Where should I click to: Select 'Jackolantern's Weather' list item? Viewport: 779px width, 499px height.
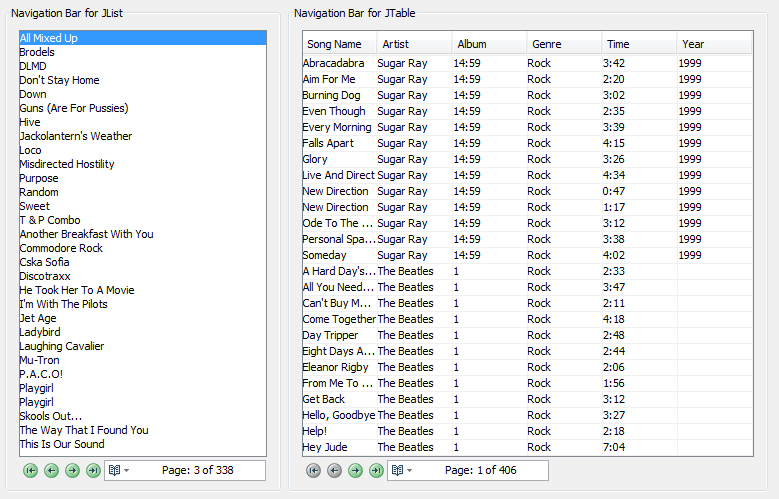point(143,136)
